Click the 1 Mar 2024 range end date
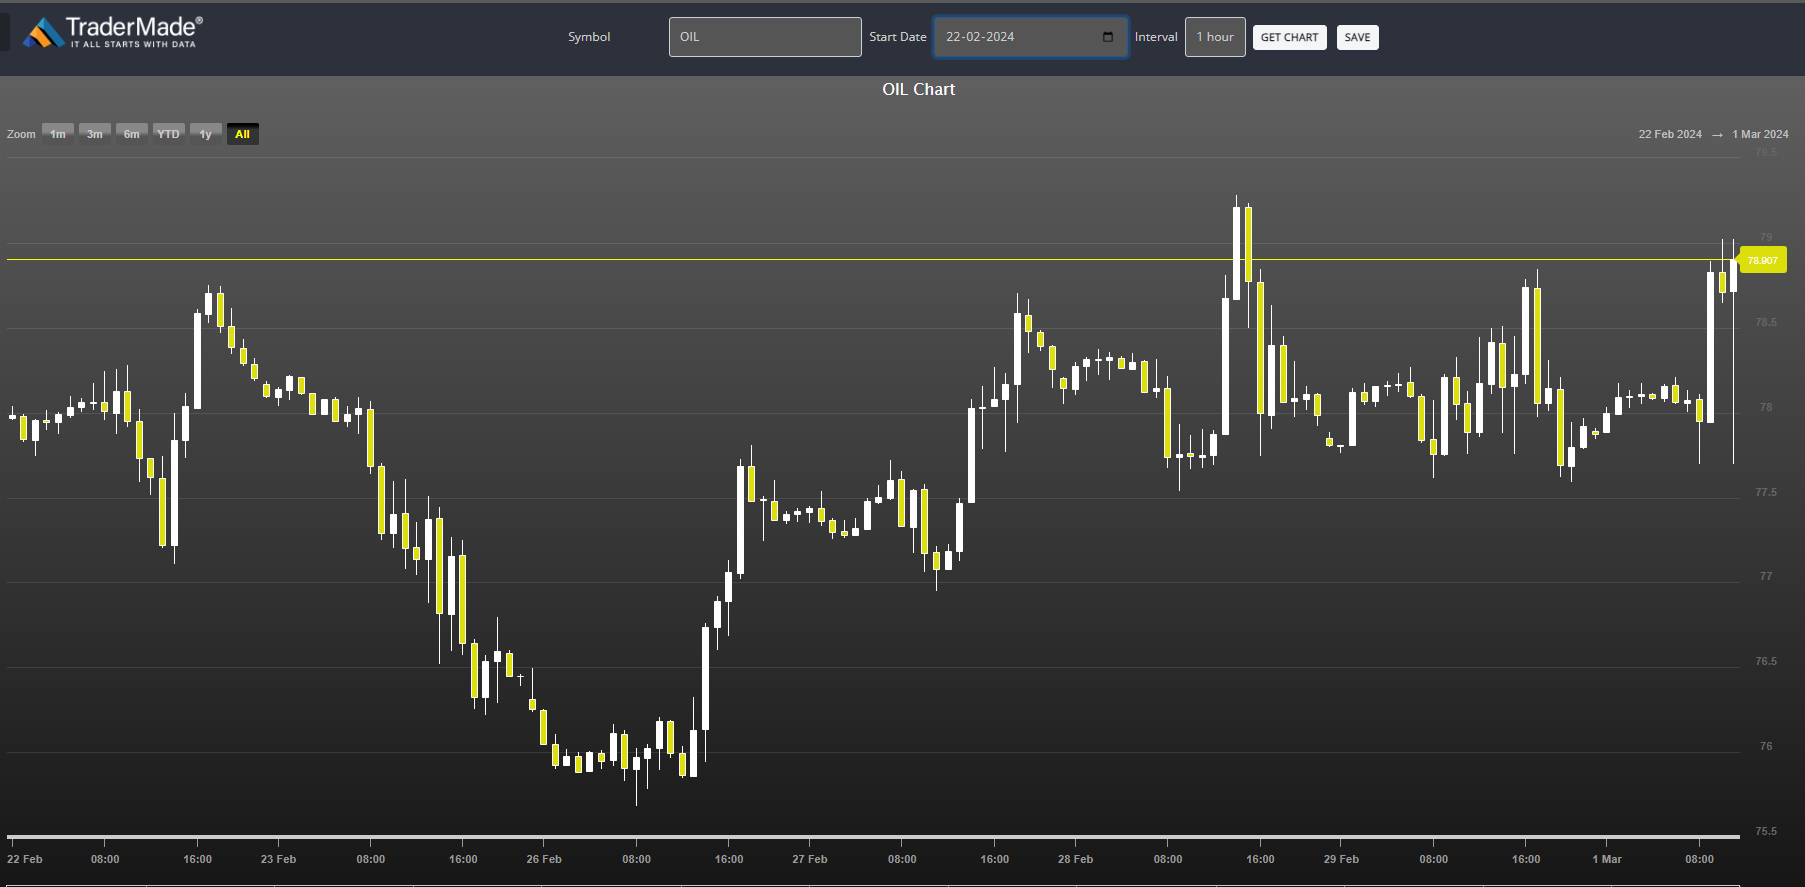 point(1760,134)
